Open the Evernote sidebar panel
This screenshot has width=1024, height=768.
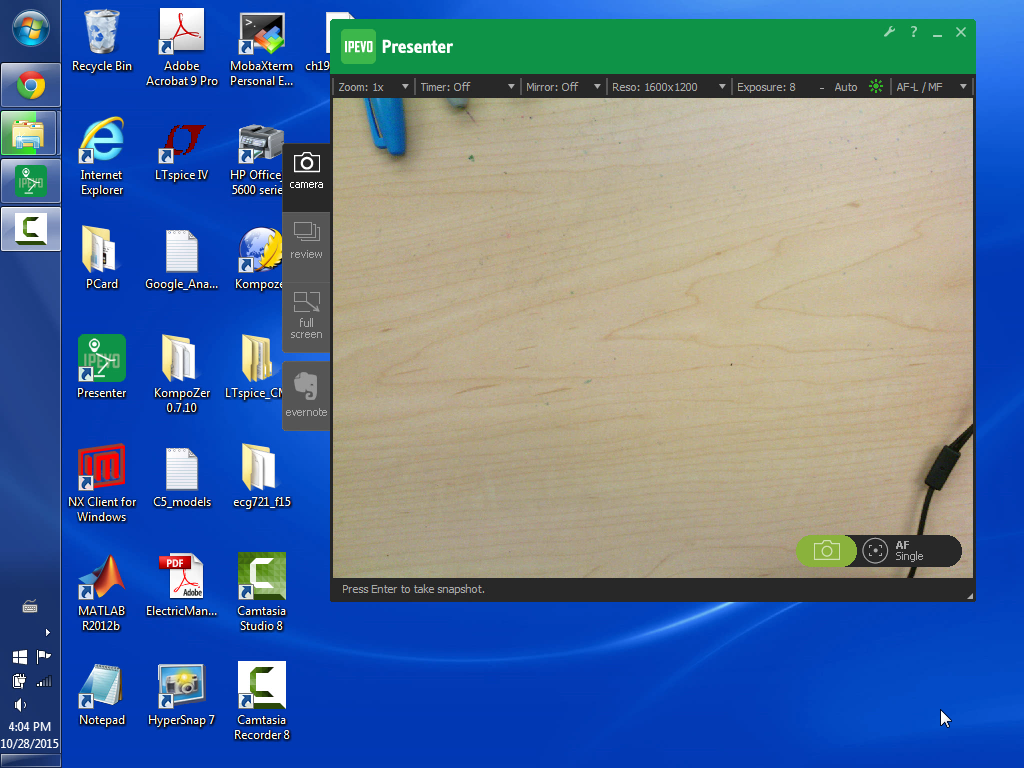coord(306,396)
